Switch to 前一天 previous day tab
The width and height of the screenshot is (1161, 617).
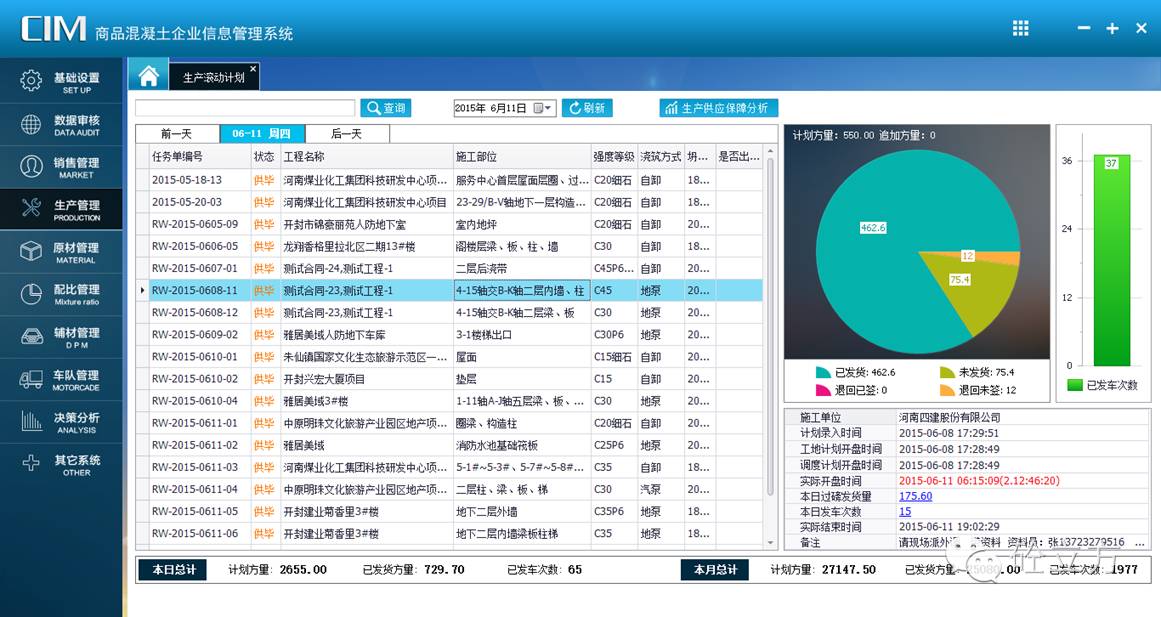click(177, 134)
